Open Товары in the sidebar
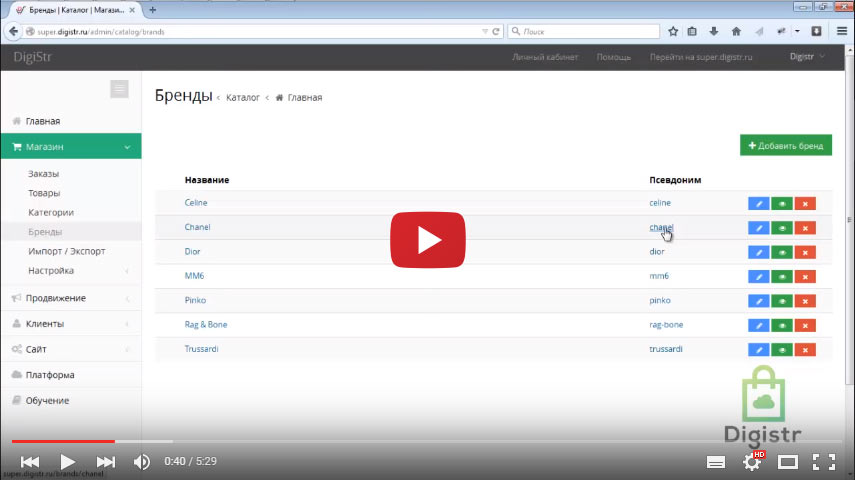The width and height of the screenshot is (855, 480). point(44,193)
